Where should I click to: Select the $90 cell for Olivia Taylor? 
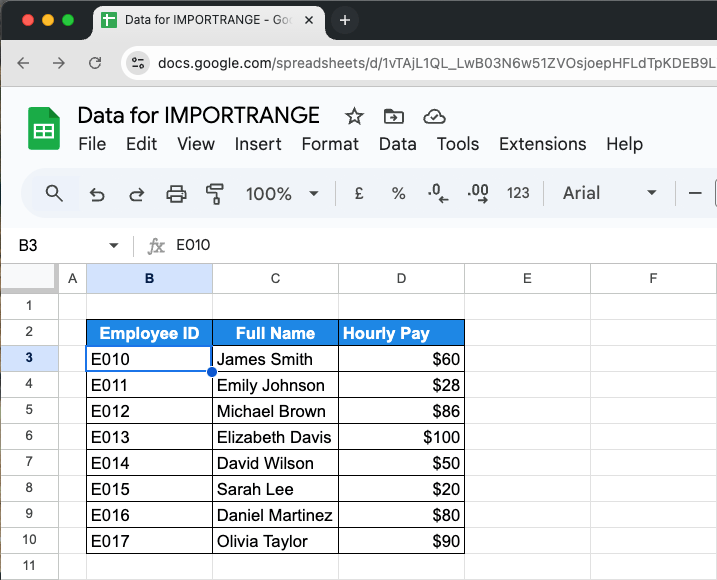[x=401, y=541]
